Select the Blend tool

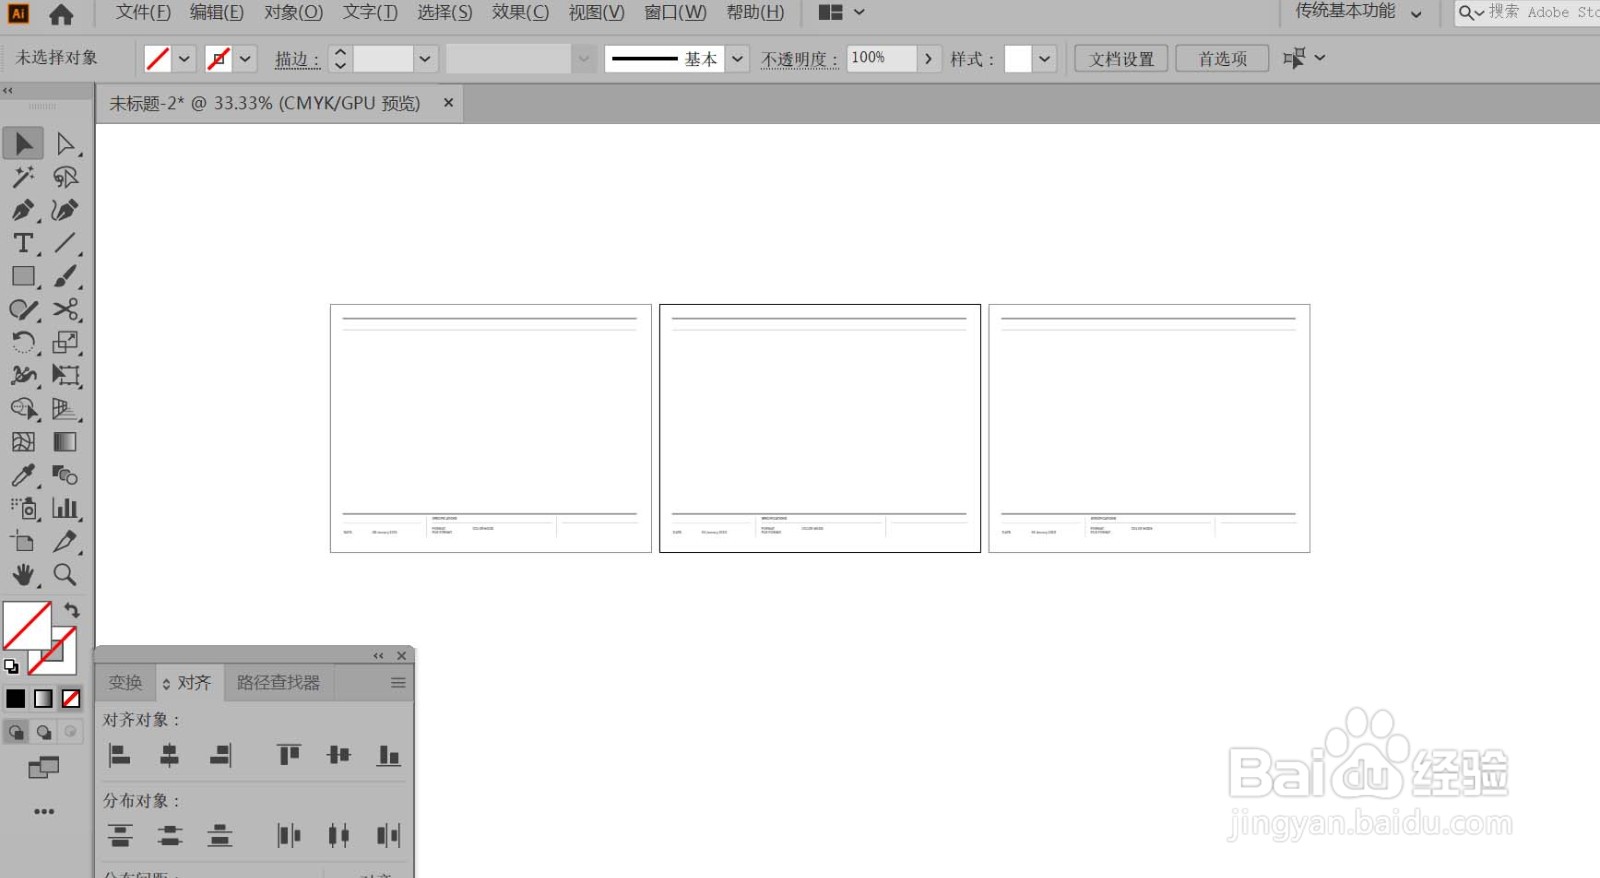point(66,475)
